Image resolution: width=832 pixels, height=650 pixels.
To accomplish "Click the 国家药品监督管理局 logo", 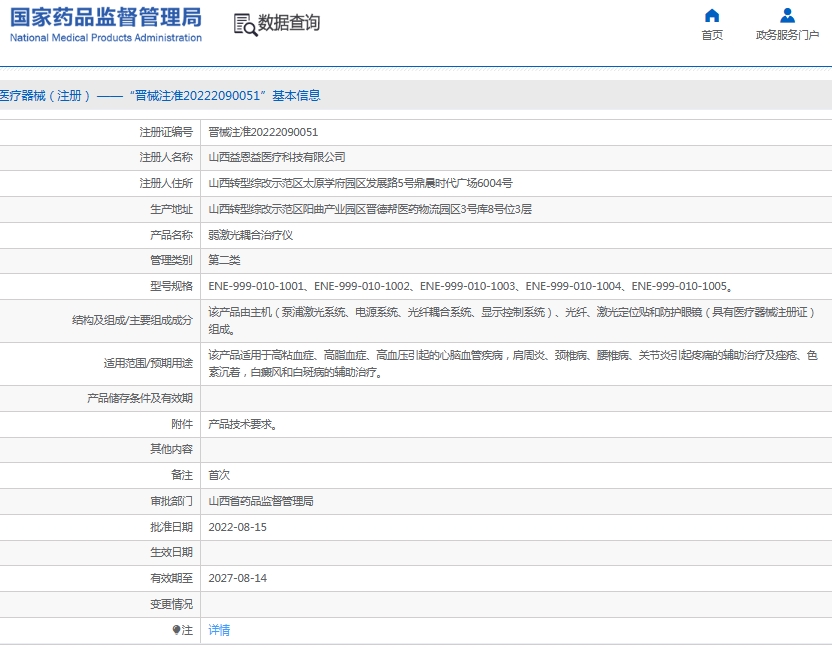I will [106, 18].
